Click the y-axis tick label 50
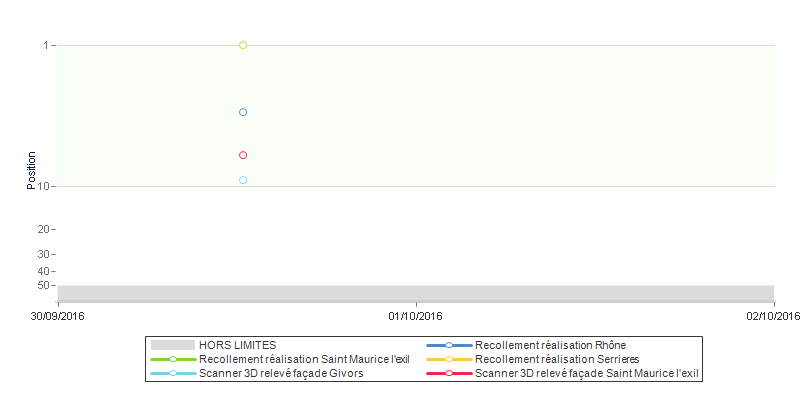 click(x=43, y=285)
